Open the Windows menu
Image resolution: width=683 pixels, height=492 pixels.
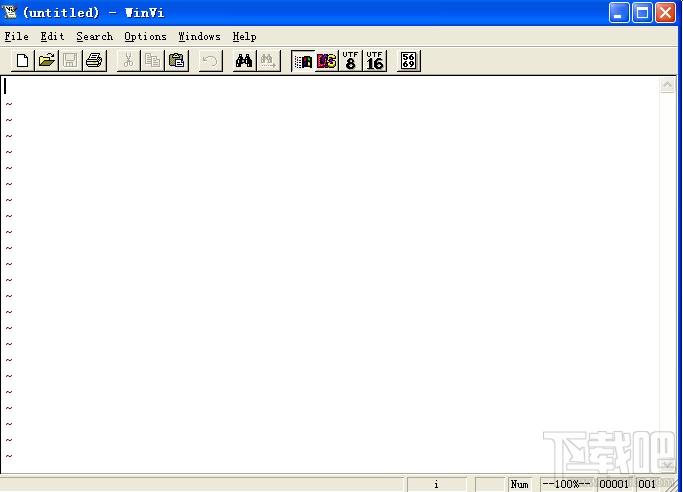pos(199,37)
